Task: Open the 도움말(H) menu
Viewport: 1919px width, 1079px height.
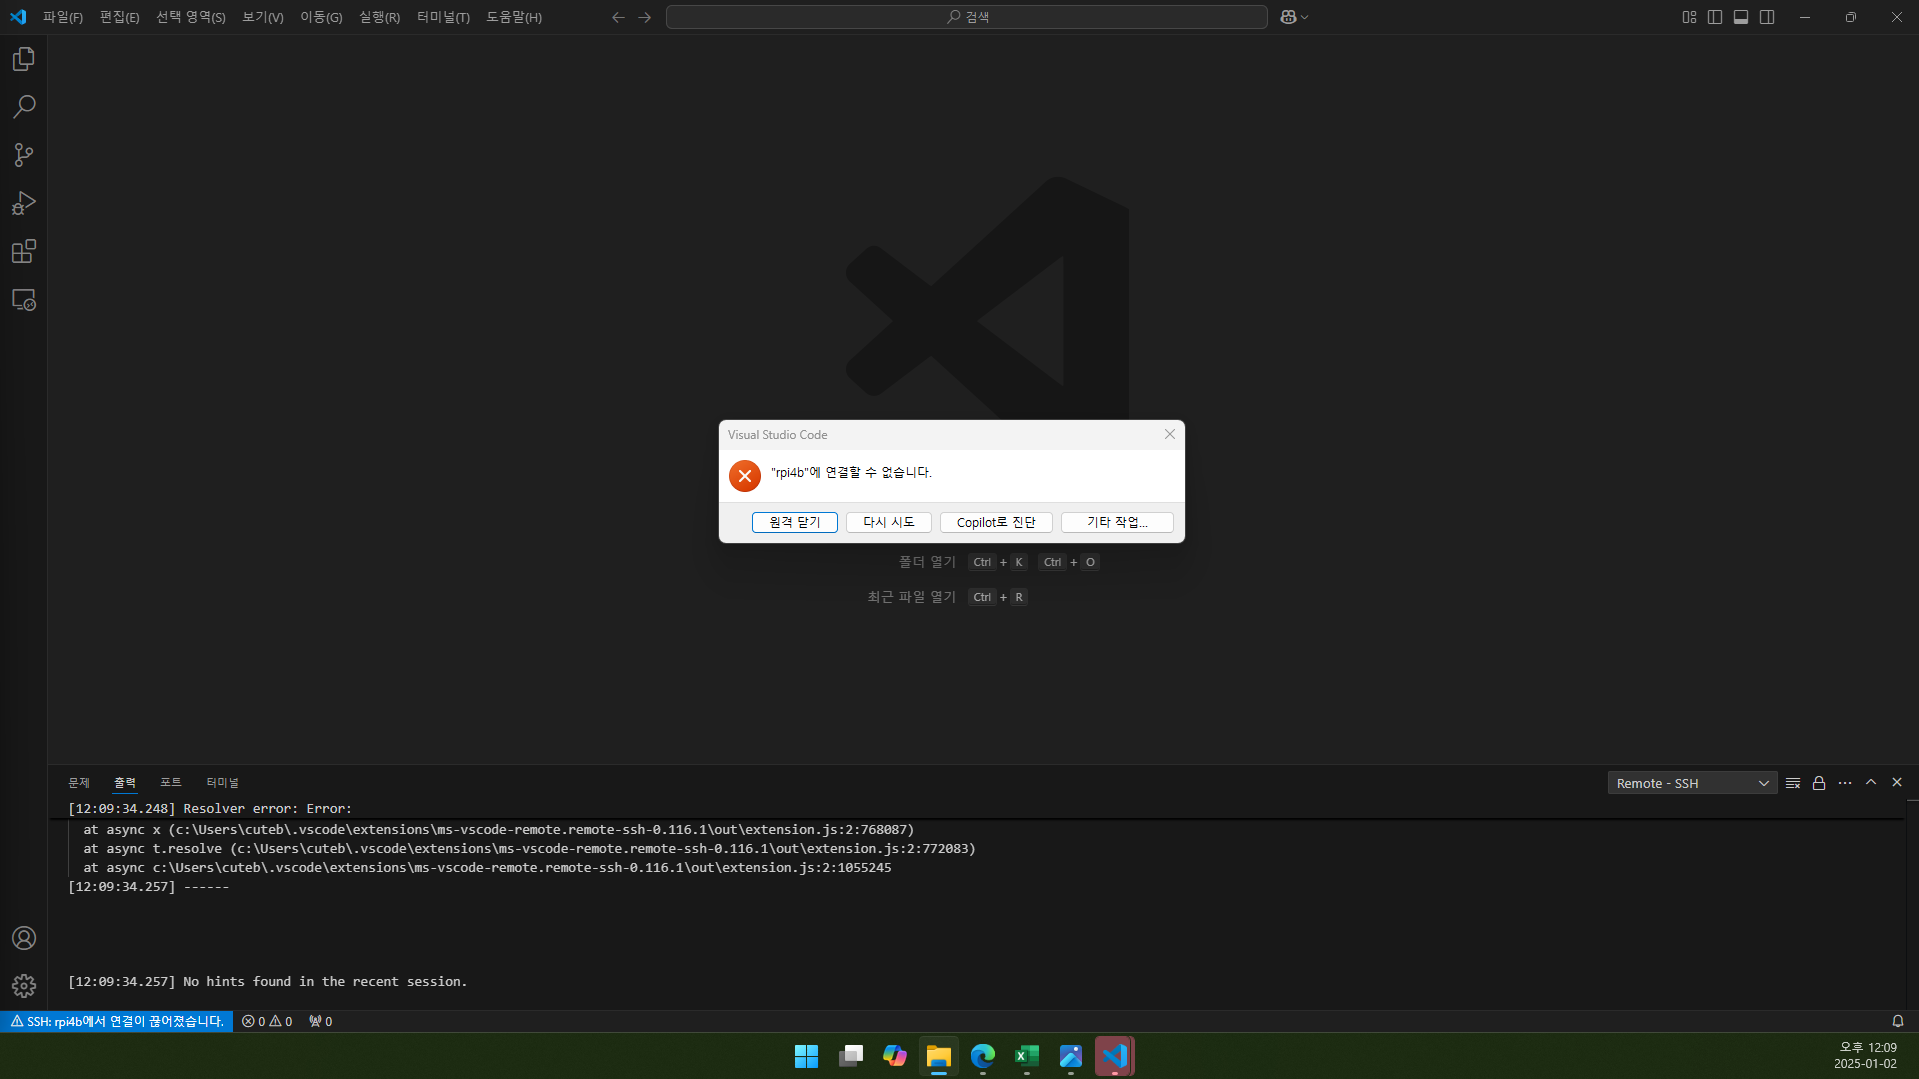Action: click(x=514, y=17)
